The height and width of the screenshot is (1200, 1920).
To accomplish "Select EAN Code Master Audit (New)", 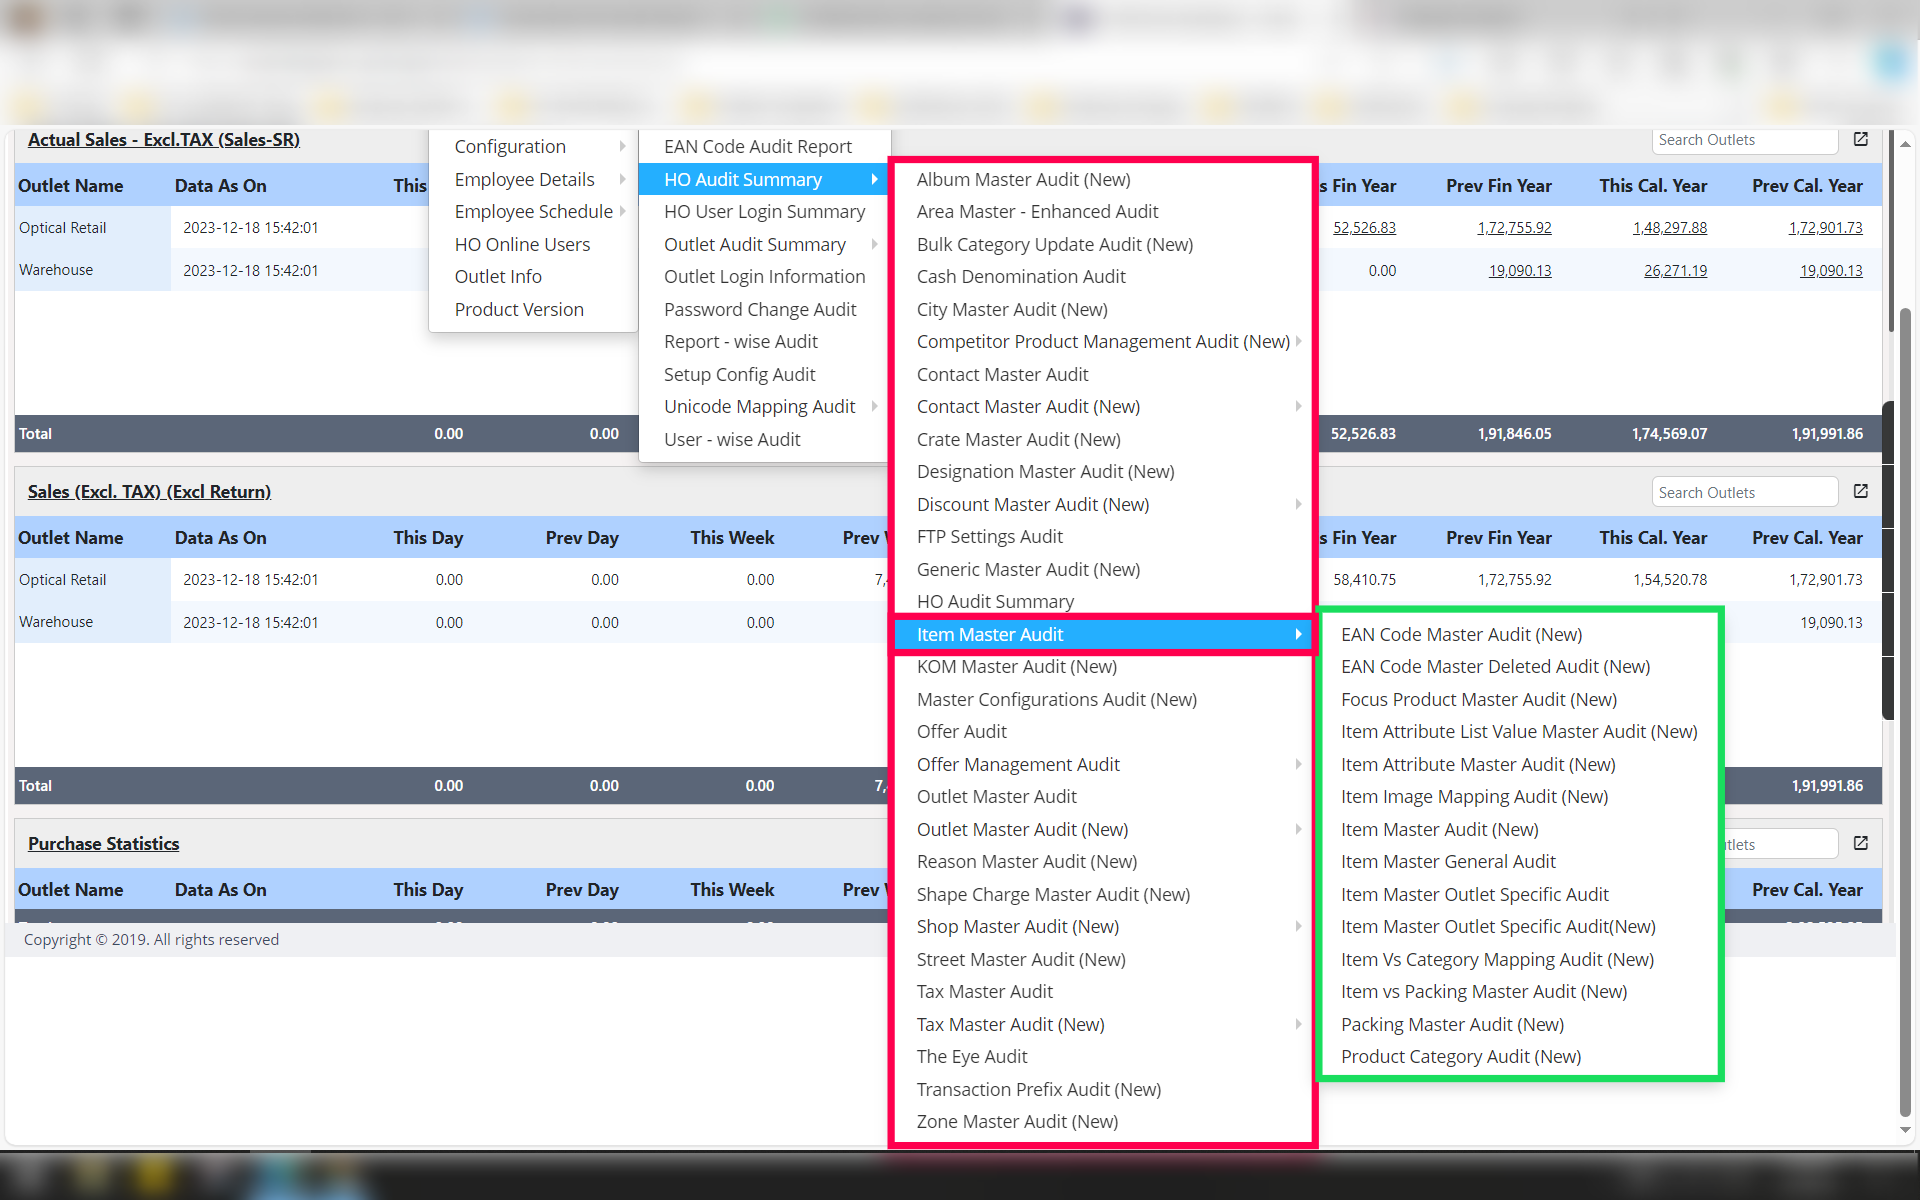I will (1461, 635).
